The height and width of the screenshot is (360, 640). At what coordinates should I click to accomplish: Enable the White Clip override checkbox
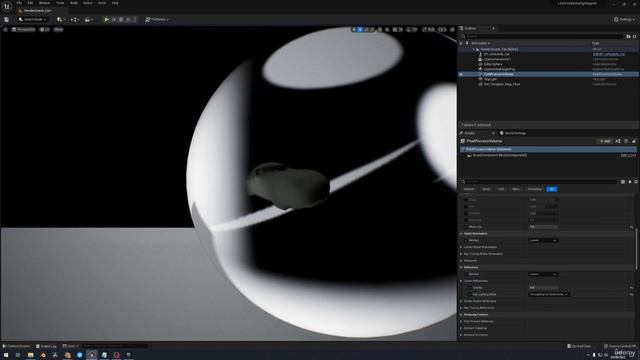466,227
